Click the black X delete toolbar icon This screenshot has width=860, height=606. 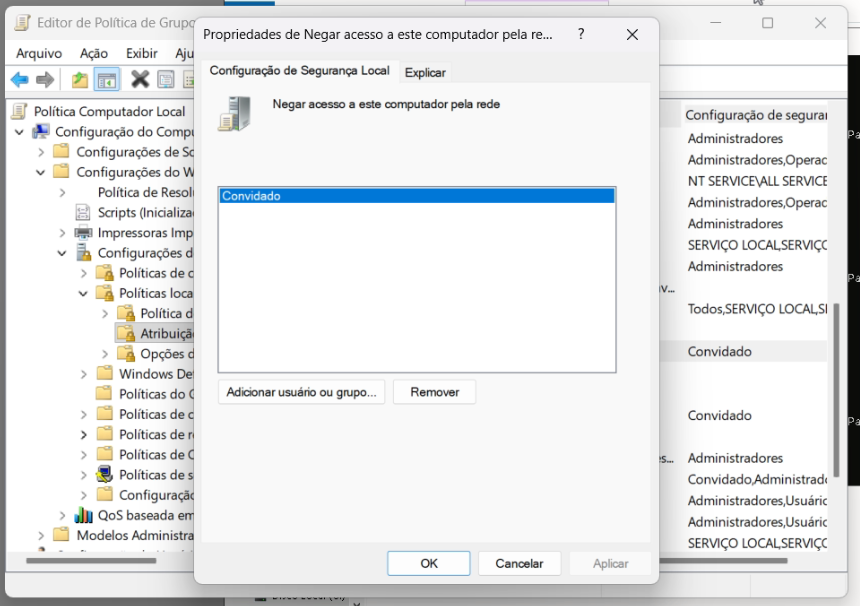click(140, 79)
